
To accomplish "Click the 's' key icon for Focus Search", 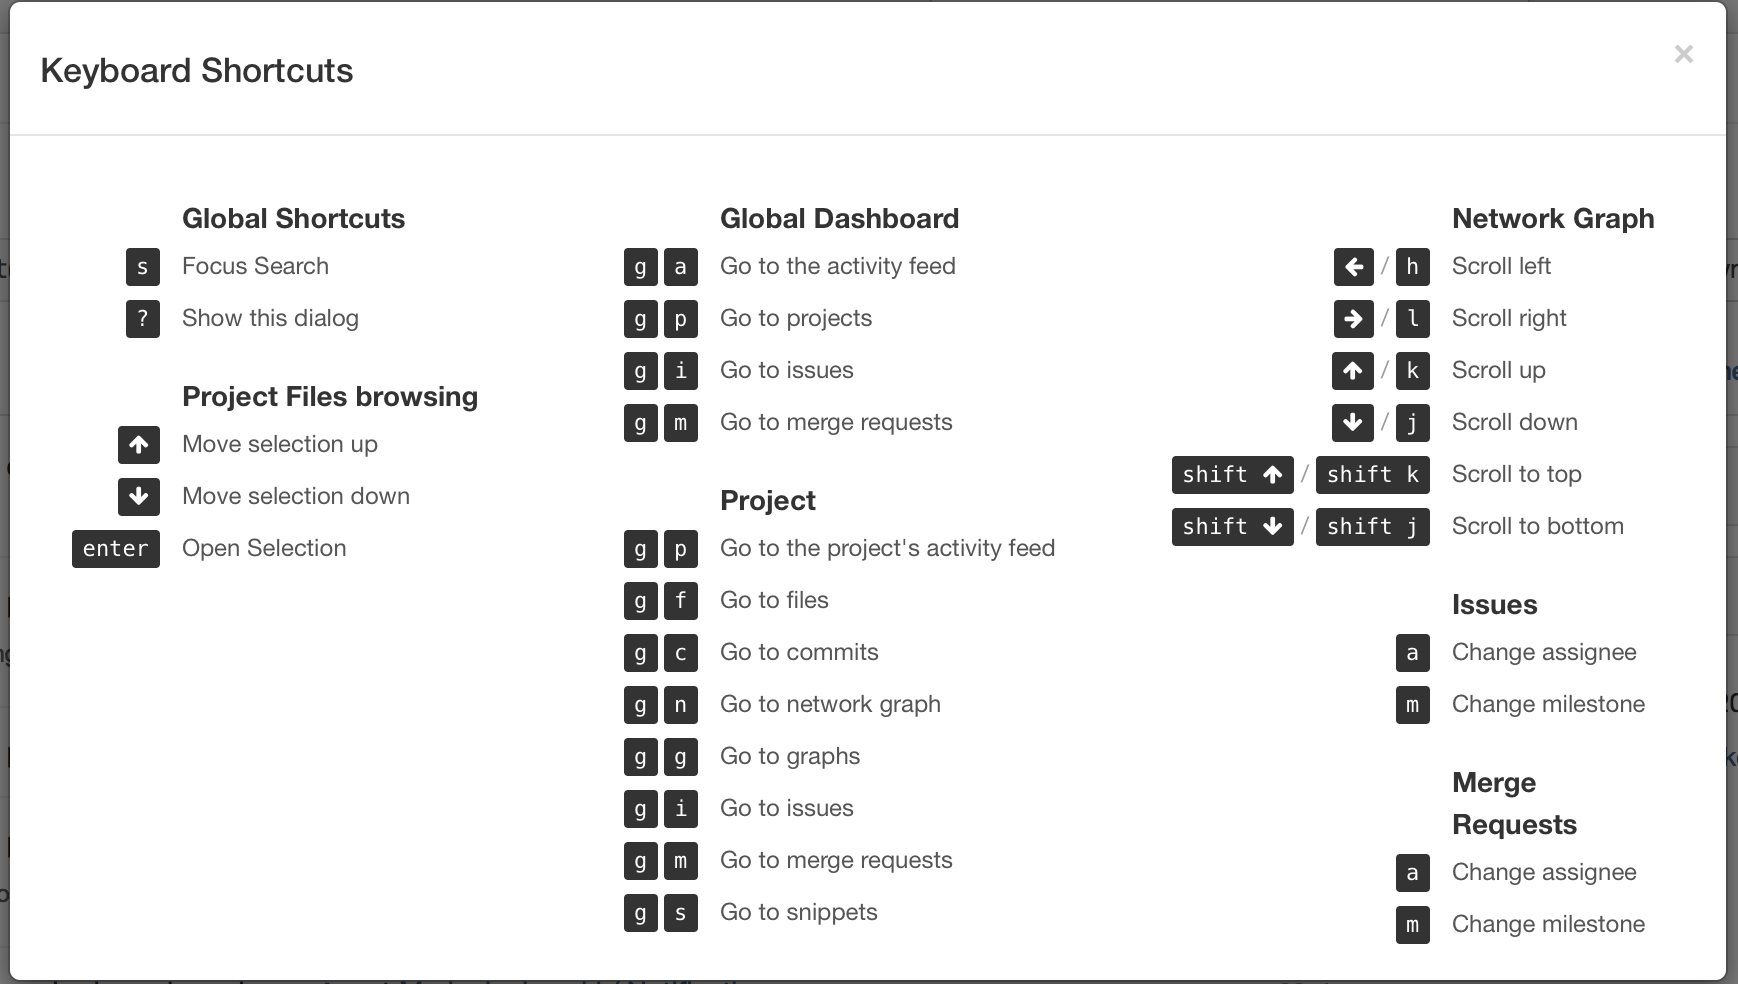I will coord(142,267).
